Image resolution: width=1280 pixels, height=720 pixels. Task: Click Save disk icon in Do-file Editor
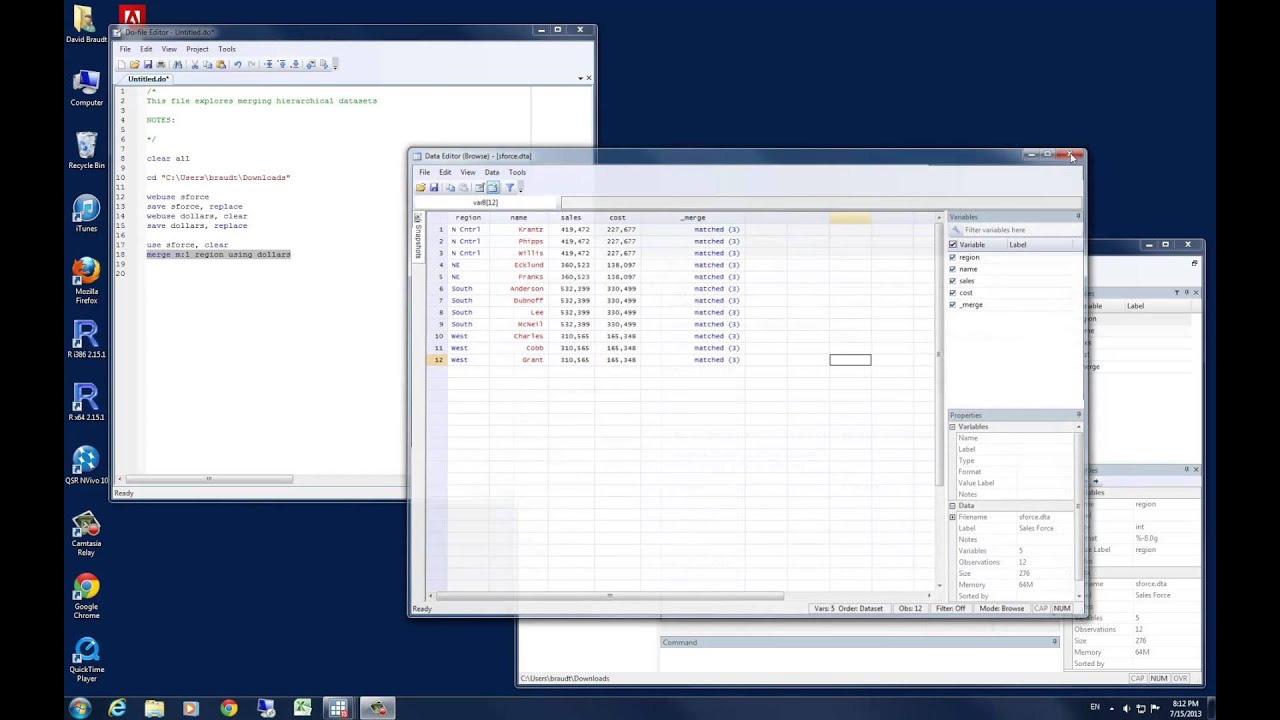(x=148, y=64)
